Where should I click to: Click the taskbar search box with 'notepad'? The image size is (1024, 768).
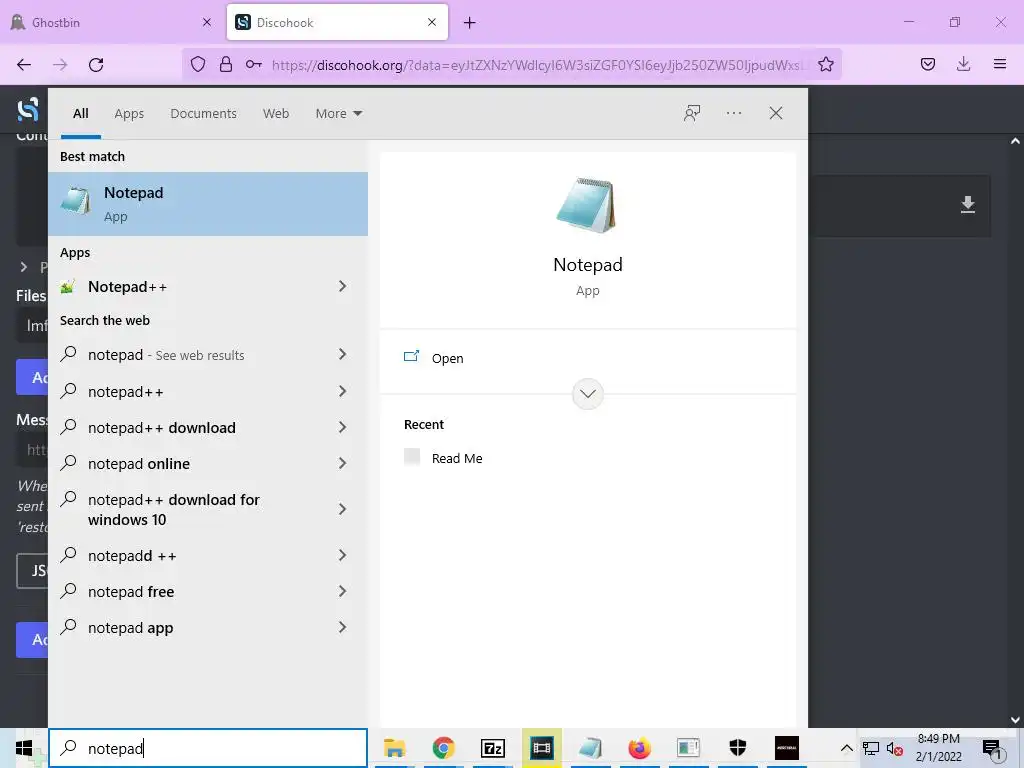tap(208, 748)
